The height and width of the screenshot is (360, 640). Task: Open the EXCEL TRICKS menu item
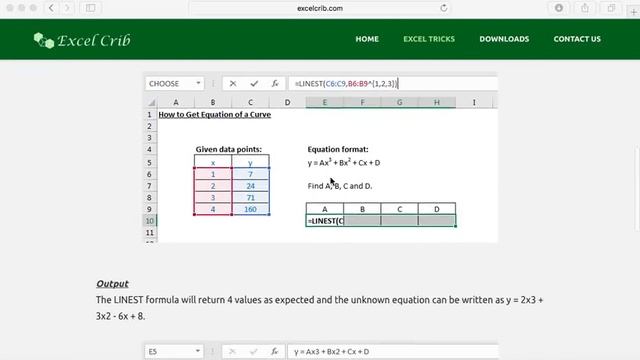tap(429, 39)
